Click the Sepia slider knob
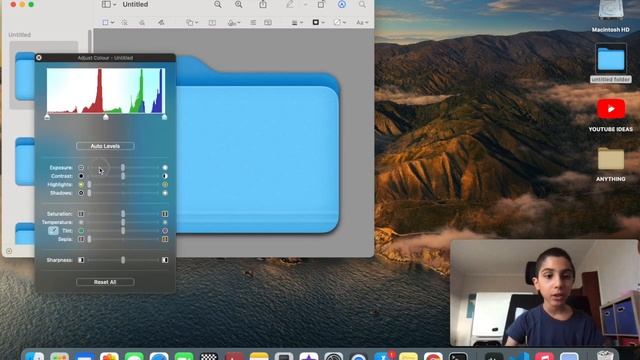 click(89, 239)
